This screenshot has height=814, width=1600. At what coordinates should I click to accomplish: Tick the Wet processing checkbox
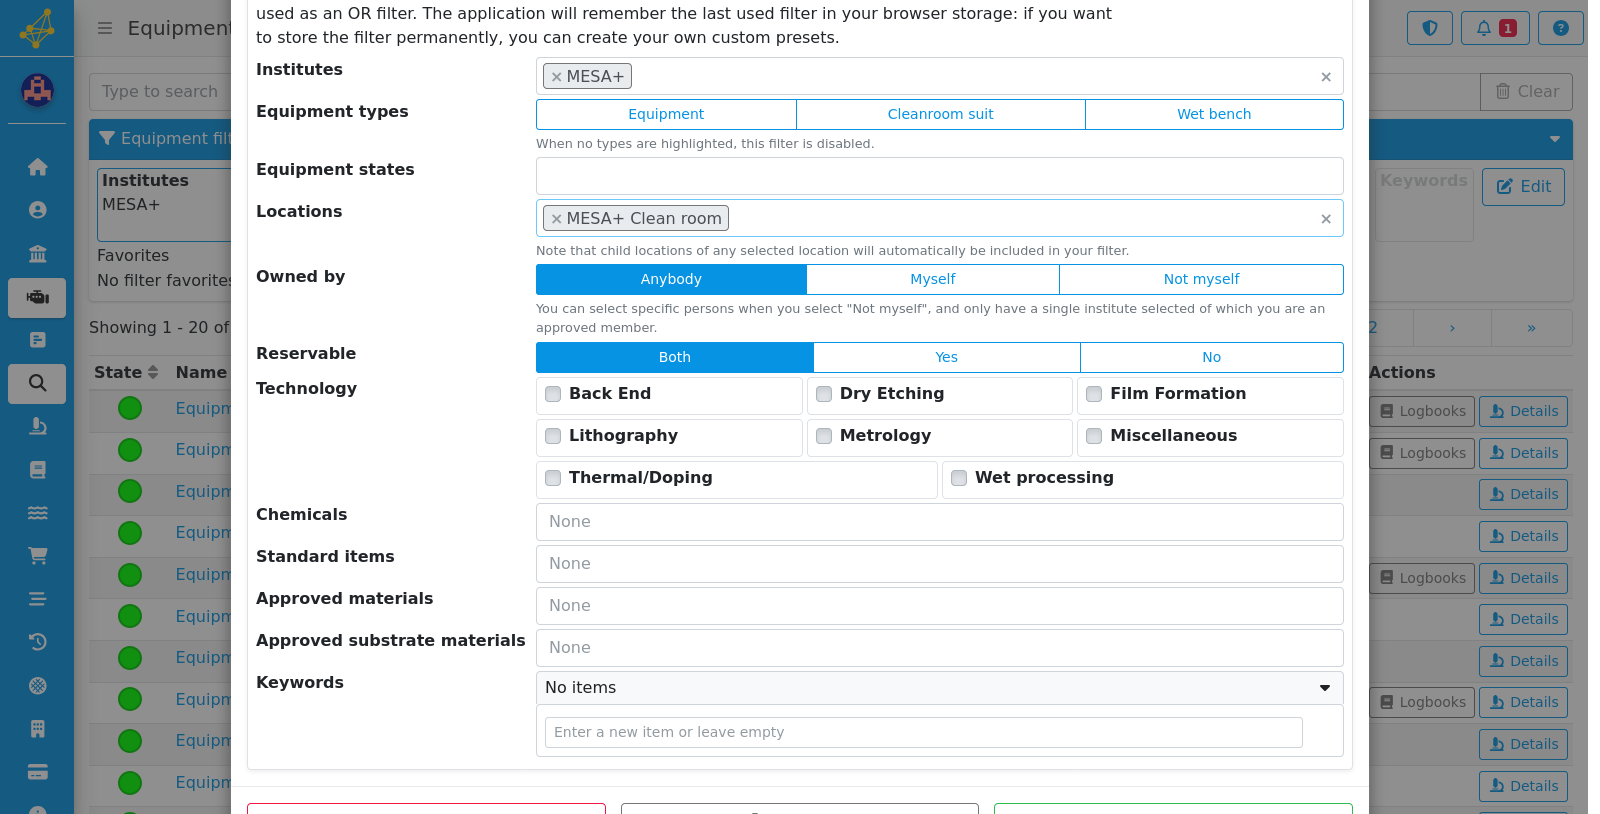959,478
